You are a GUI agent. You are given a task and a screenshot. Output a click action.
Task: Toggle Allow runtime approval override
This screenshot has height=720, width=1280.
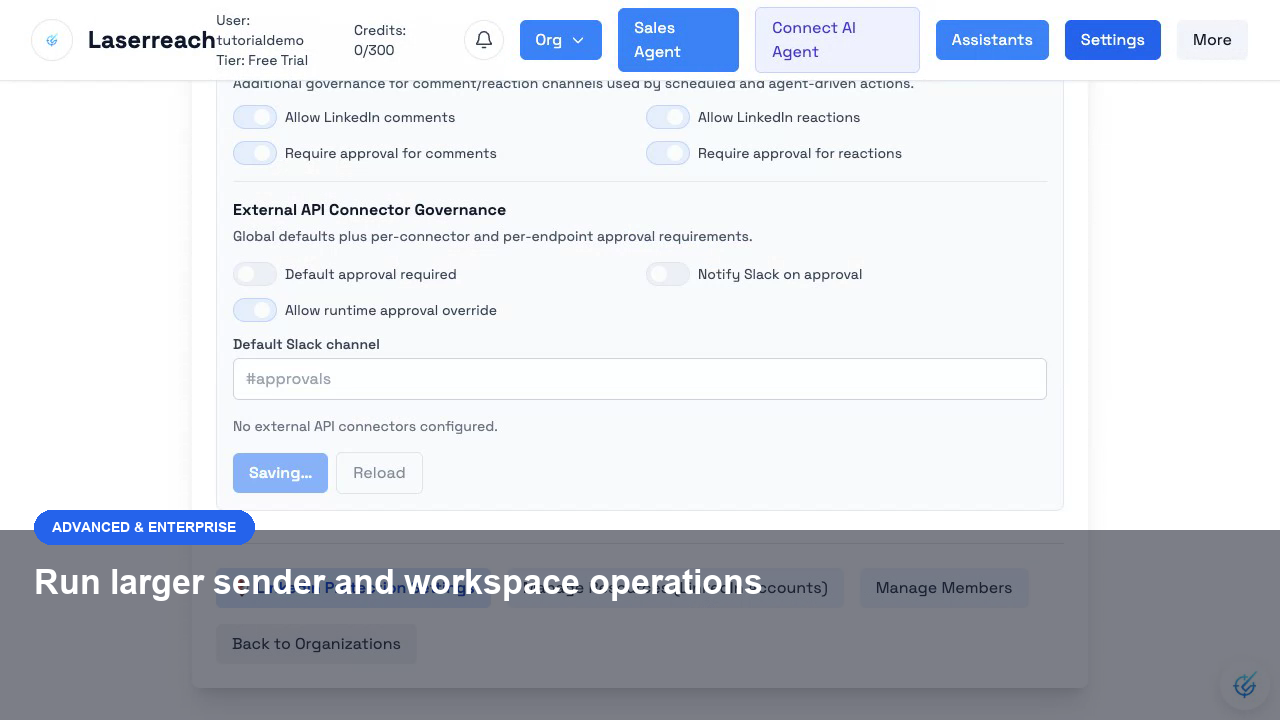tap(255, 310)
